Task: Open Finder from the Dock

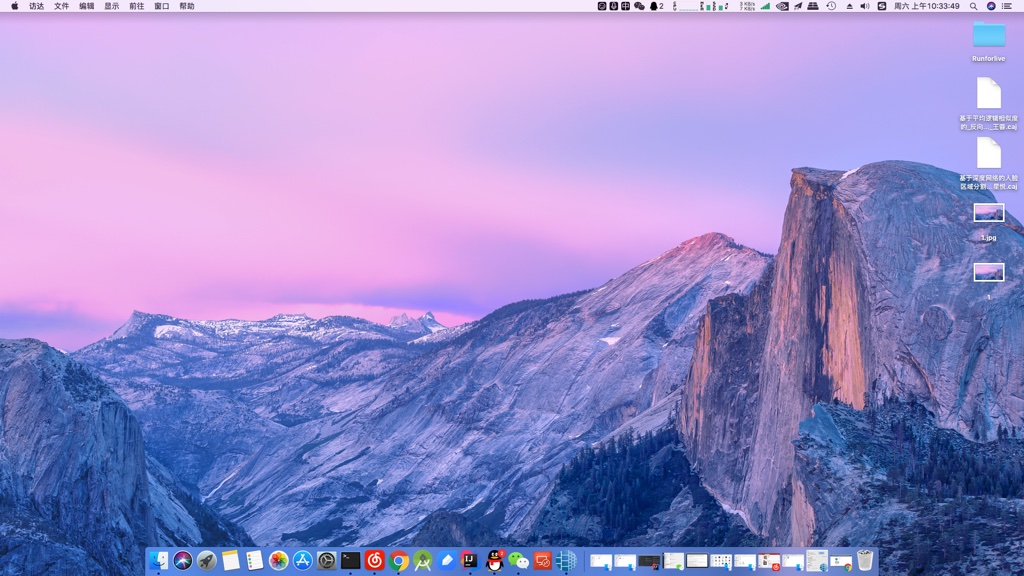Action: 159,560
